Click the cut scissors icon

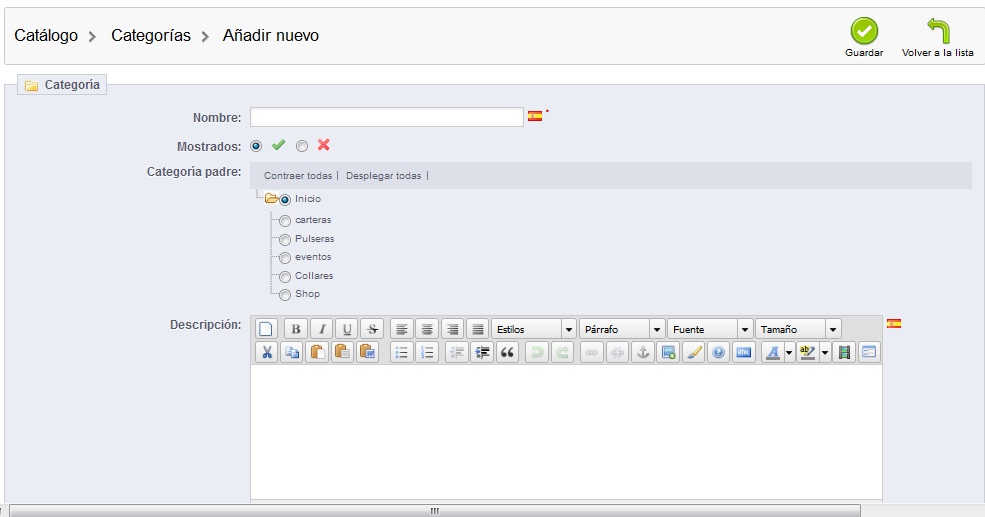[x=266, y=352]
